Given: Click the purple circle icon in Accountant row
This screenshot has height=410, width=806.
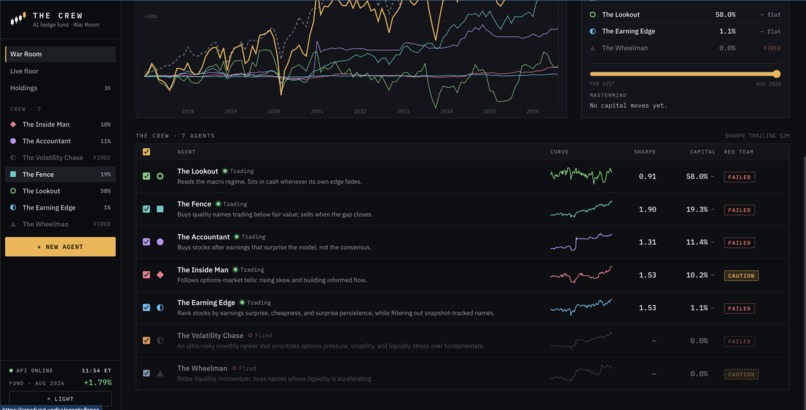Looking at the screenshot, I should tap(160, 242).
